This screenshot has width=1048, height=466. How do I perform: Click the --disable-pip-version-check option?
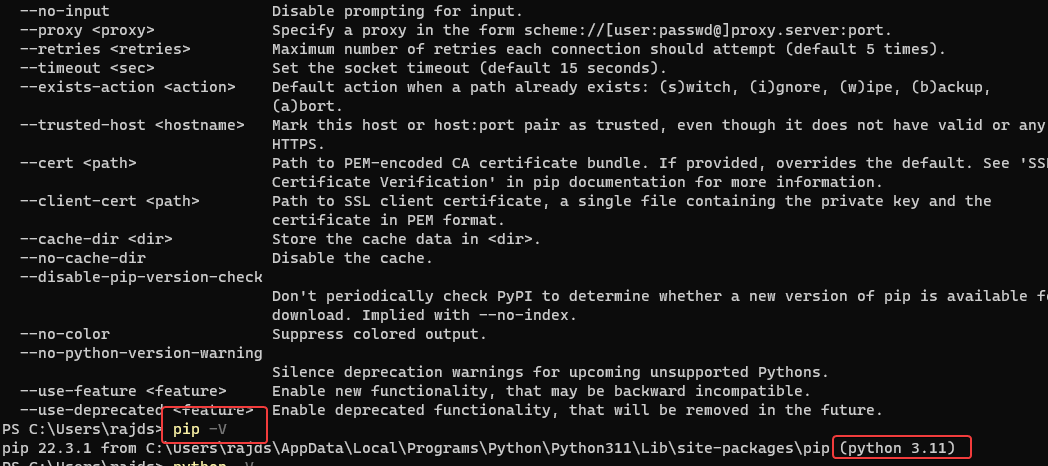141,277
